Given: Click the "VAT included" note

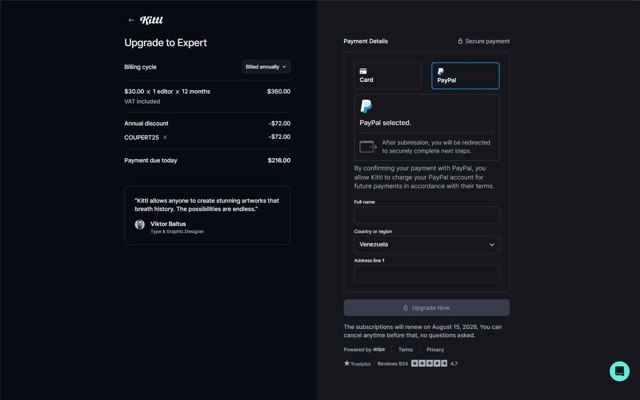Looking at the screenshot, I should [x=142, y=102].
